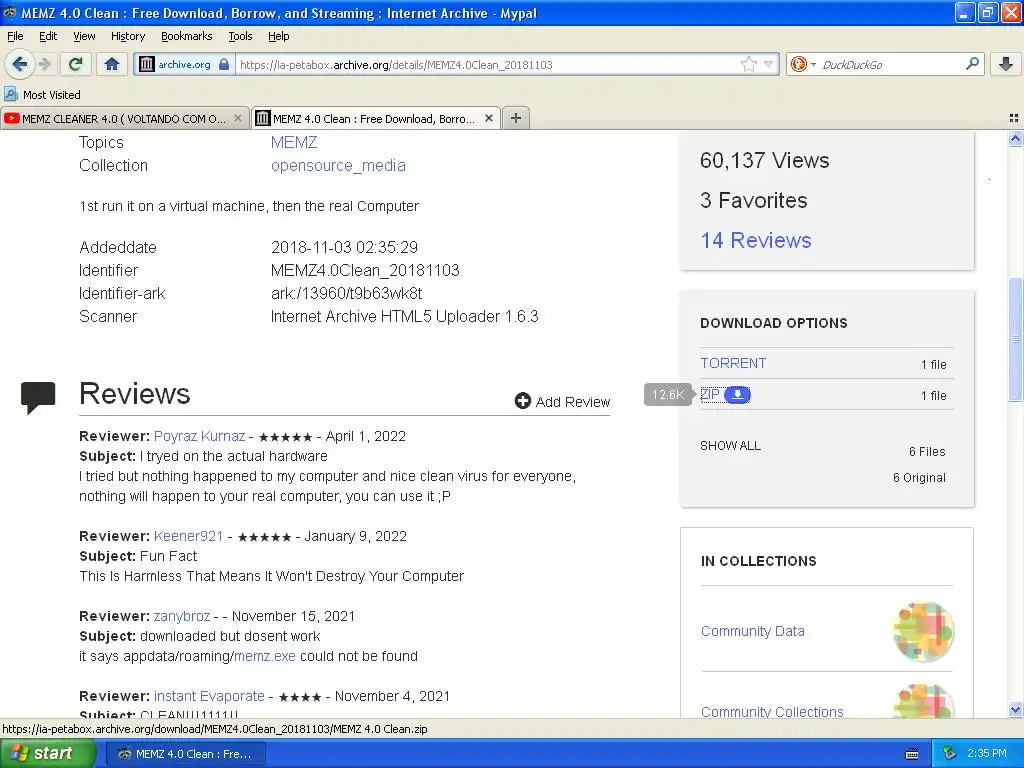
Task: Open a new tab with plus button
Action: tap(516, 118)
